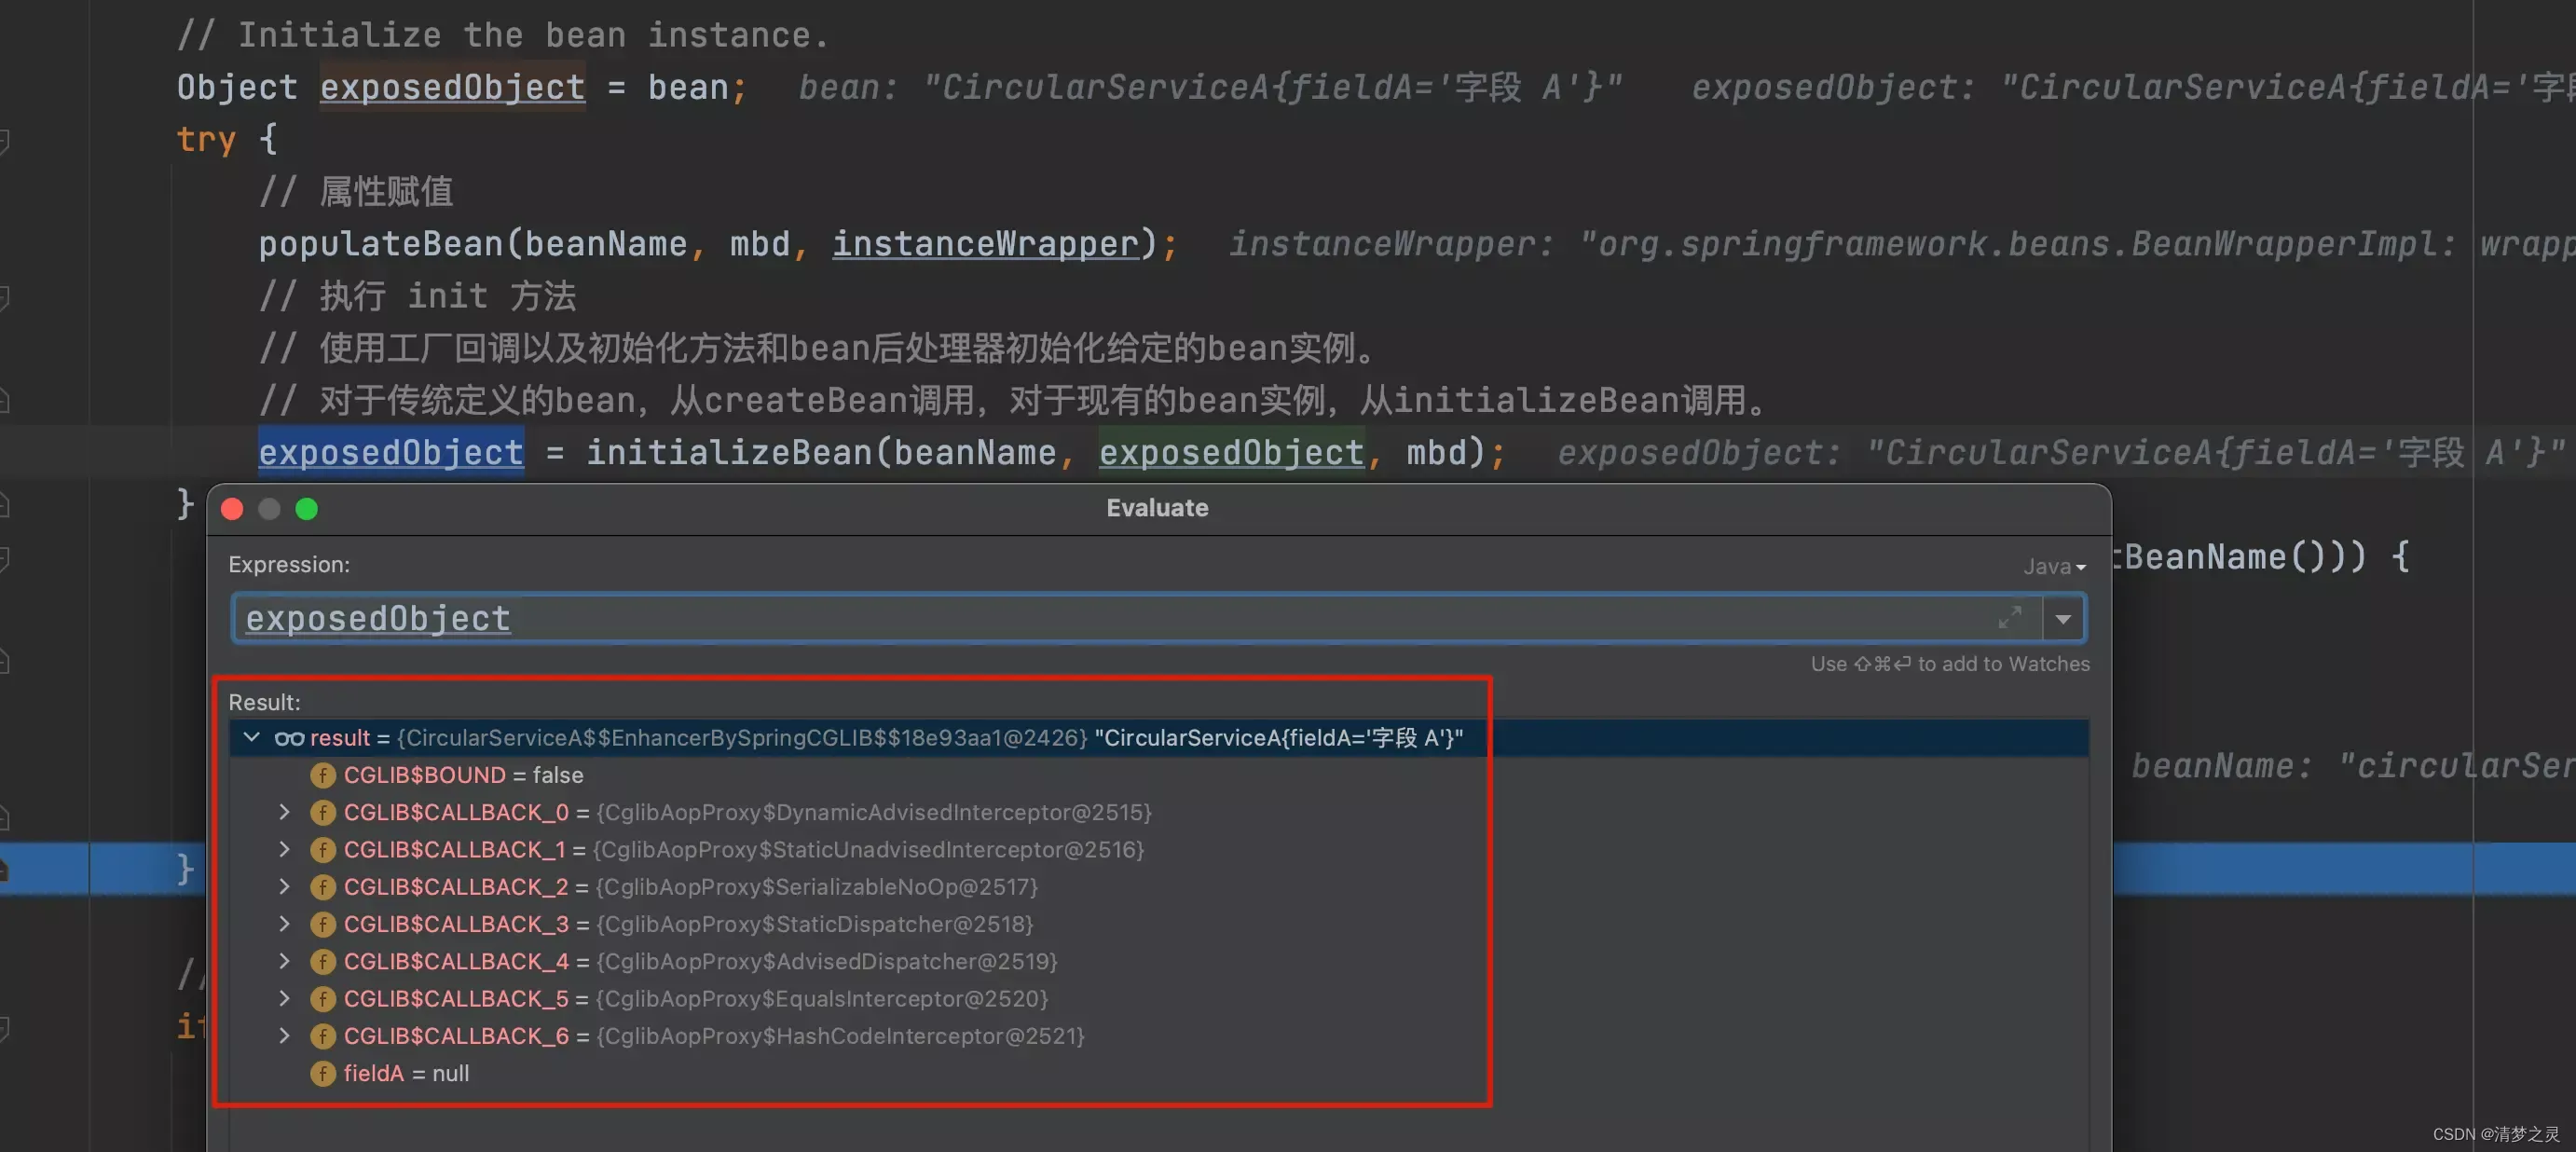Collapse the result tree node
This screenshot has height=1152, width=2576.
[x=252, y=738]
